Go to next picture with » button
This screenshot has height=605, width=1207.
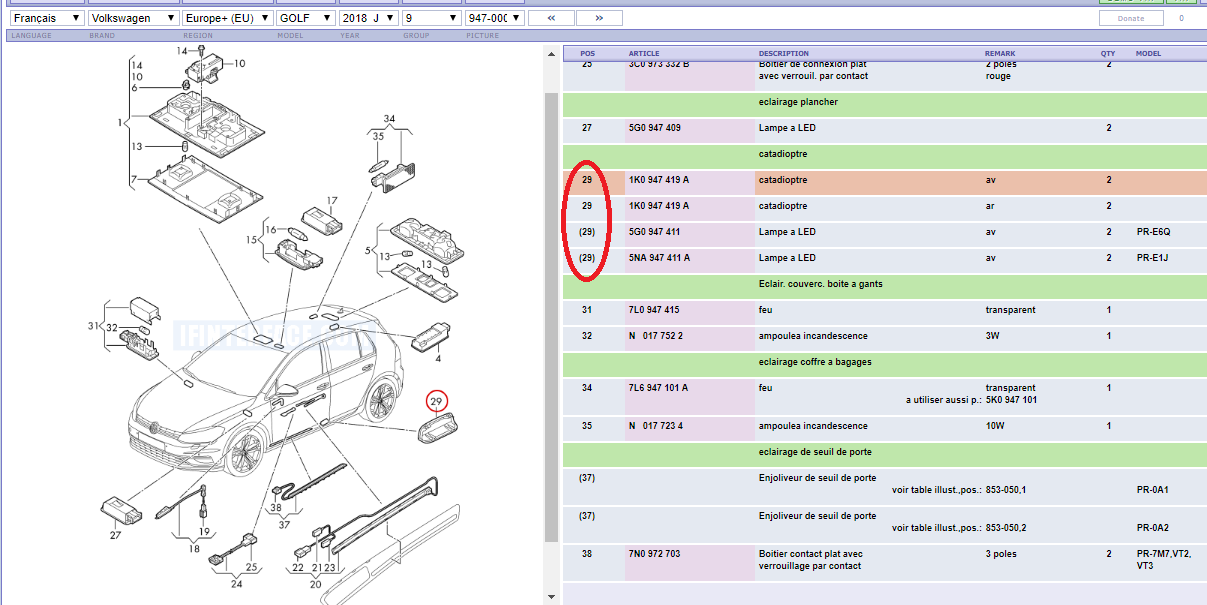[599, 18]
